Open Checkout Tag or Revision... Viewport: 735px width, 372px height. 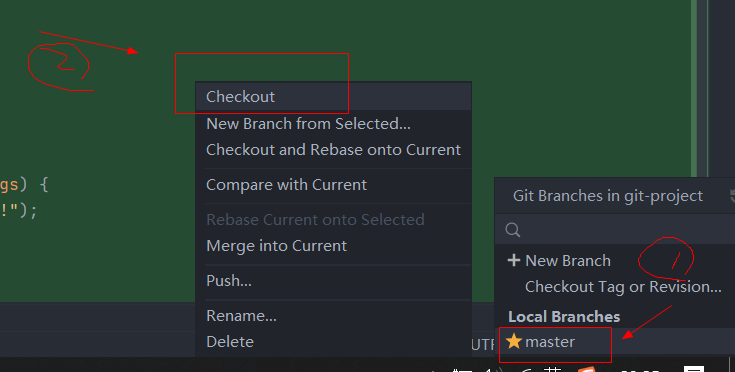coord(623,286)
